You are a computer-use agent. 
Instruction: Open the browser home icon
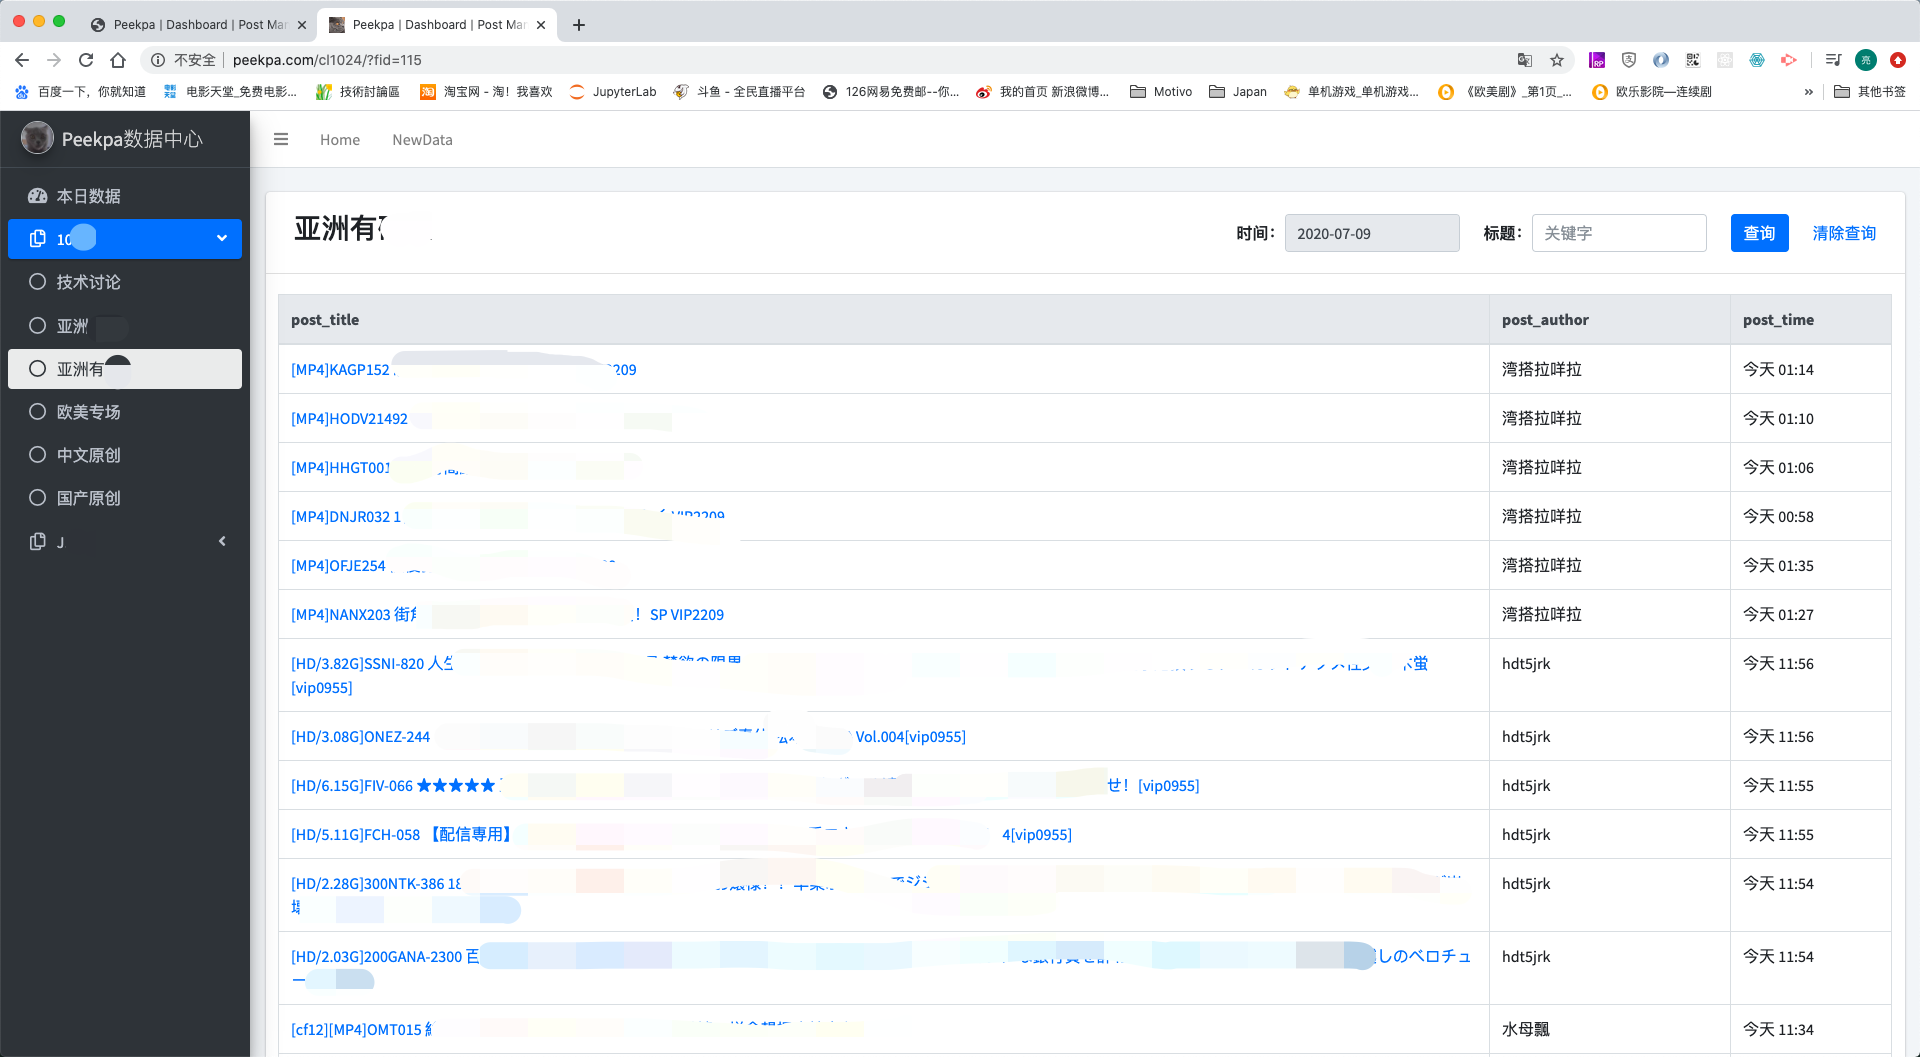(x=118, y=60)
